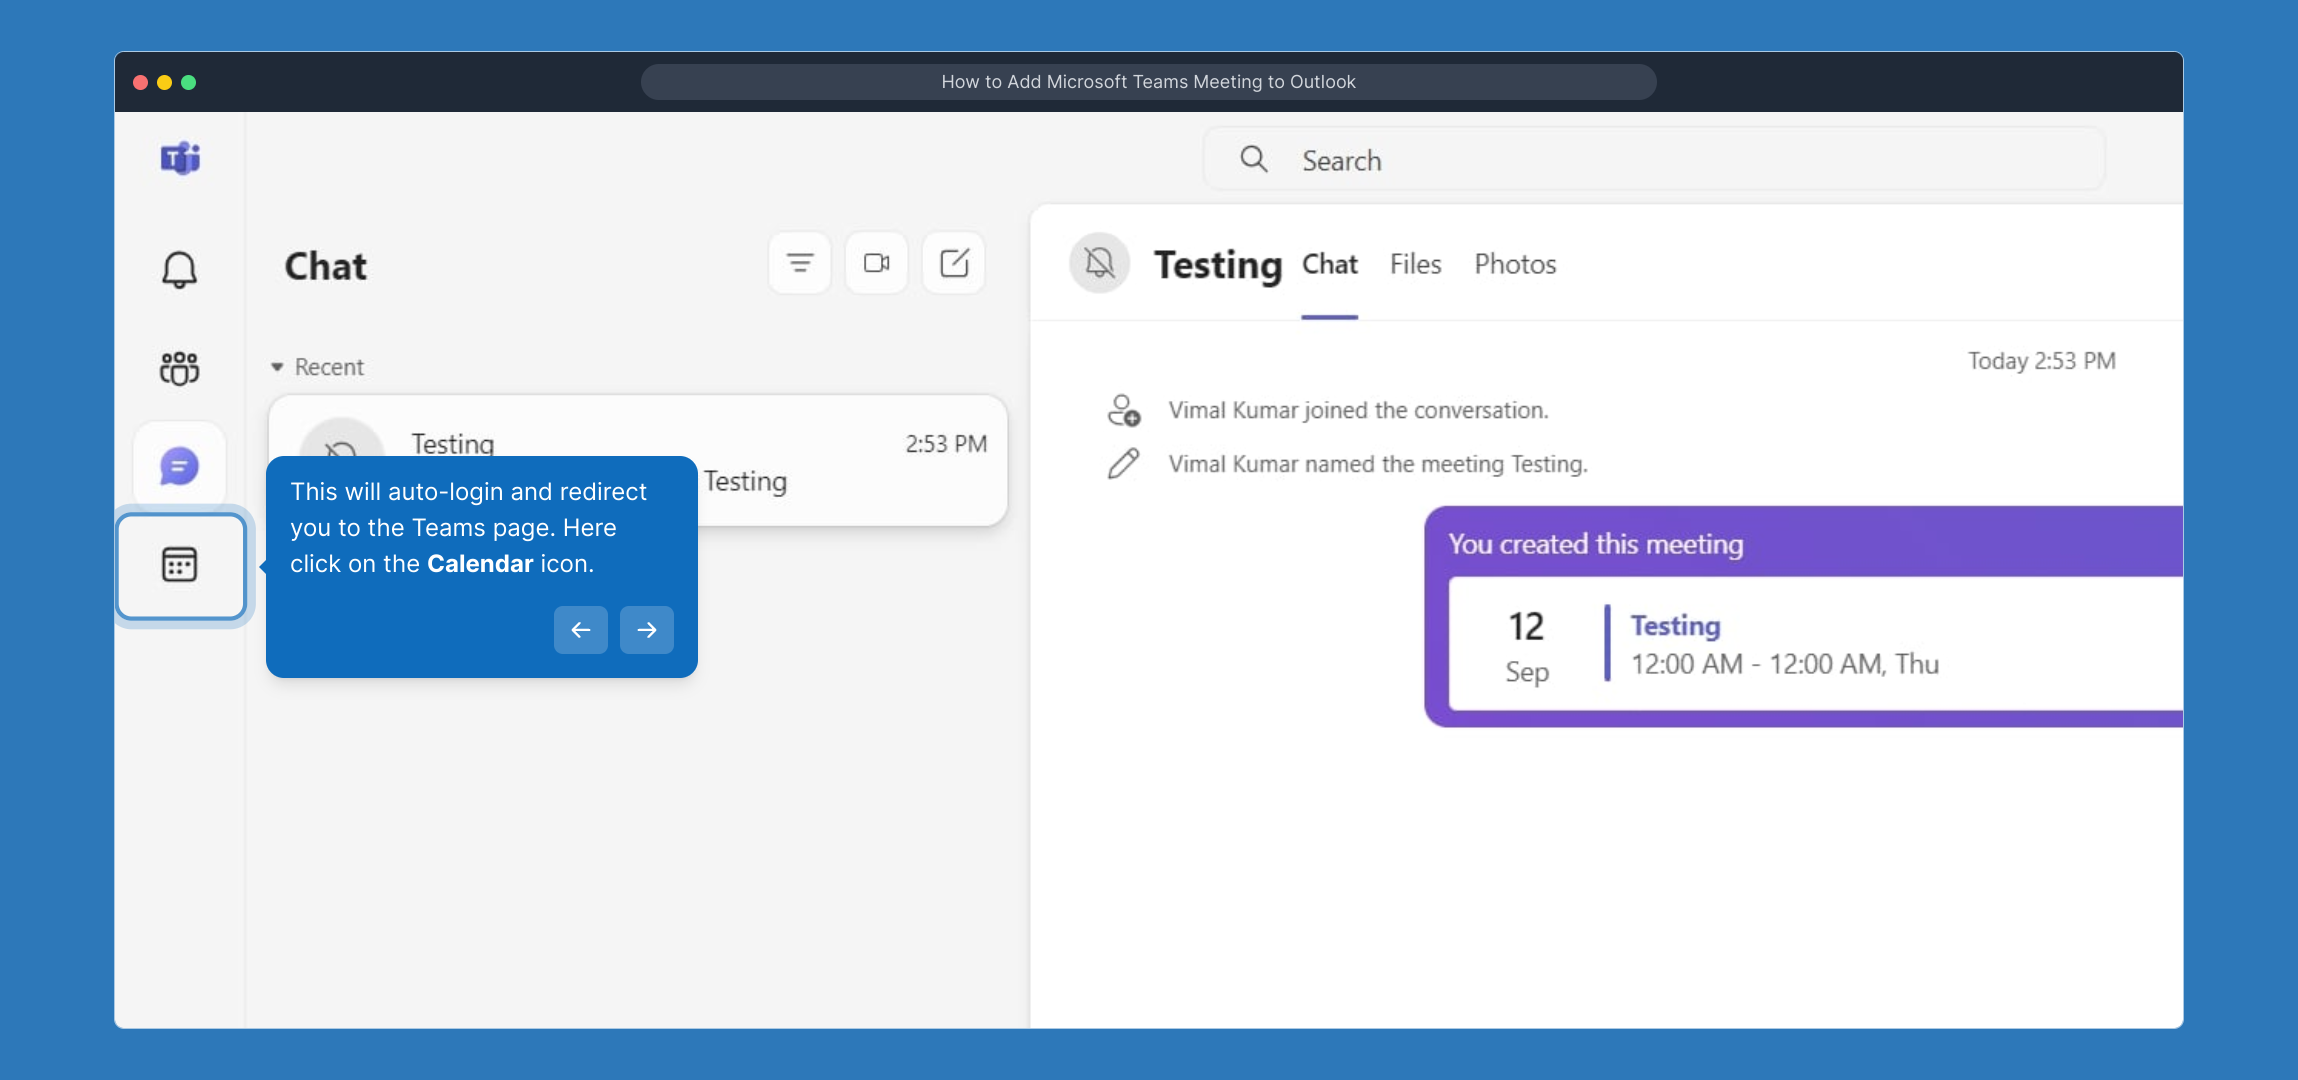The width and height of the screenshot is (2298, 1080).
Task: Click the muted bell avatar beside Testing
Action: [x=1099, y=263]
